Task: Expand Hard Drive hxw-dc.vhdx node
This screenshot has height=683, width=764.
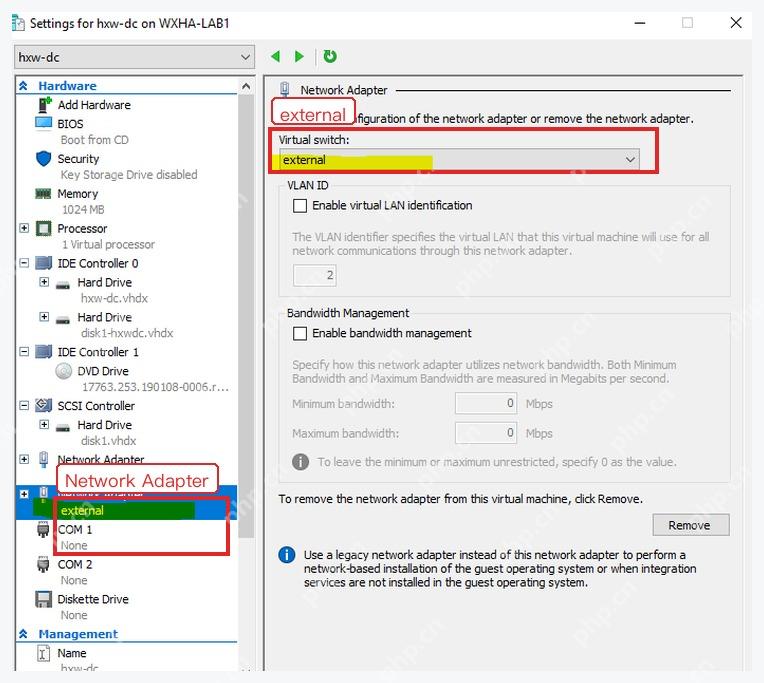Action: pyautogui.click(x=44, y=282)
